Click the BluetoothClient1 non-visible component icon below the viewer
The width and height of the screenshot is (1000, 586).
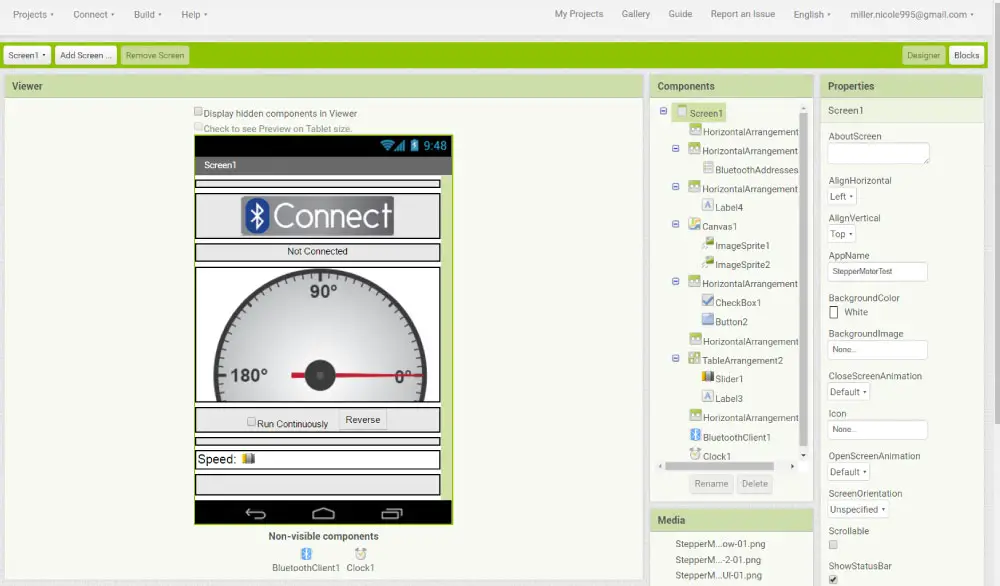(306, 553)
